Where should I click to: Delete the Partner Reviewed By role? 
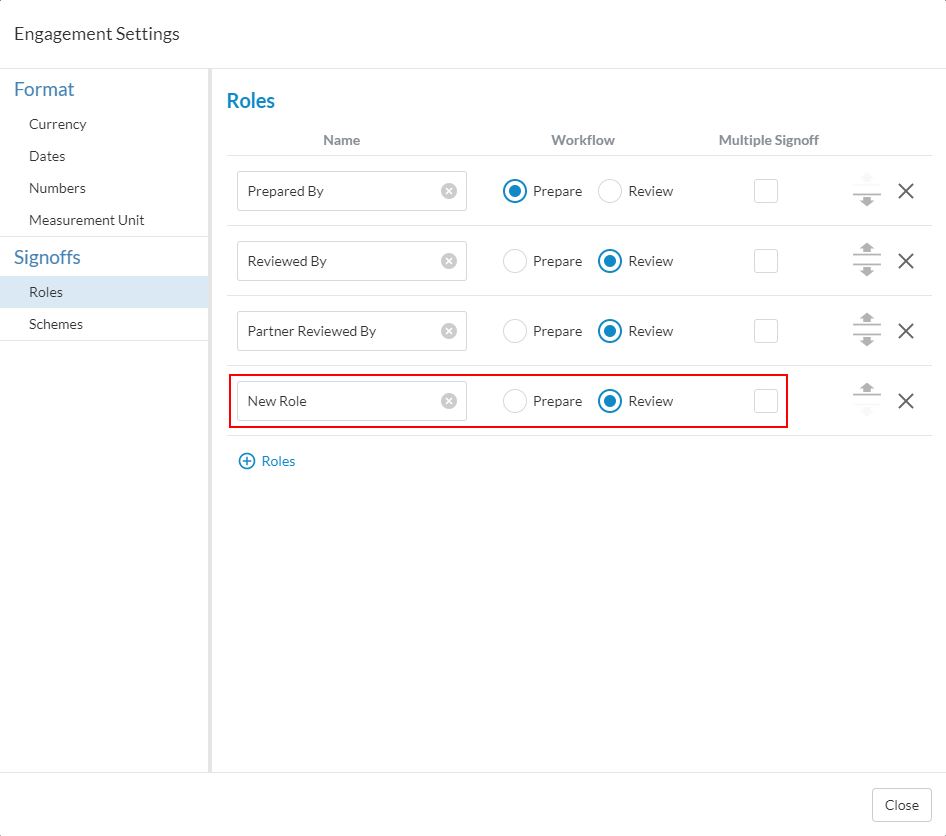pyautogui.click(x=906, y=331)
